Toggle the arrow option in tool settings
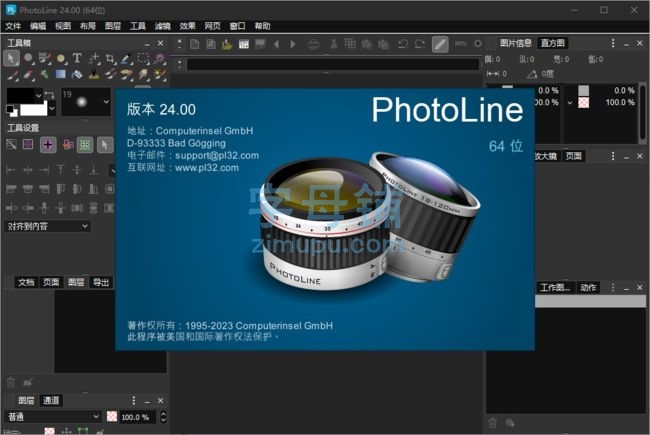Screen dimensions: 650x435 click(x=105, y=145)
